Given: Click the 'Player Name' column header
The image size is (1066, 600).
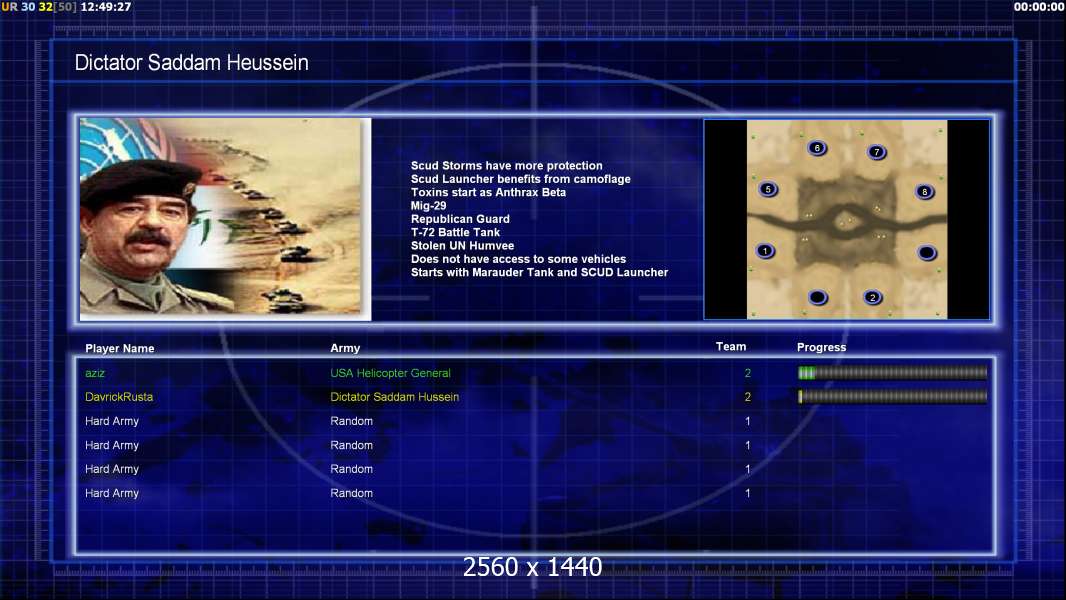Looking at the screenshot, I should click(x=120, y=349).
